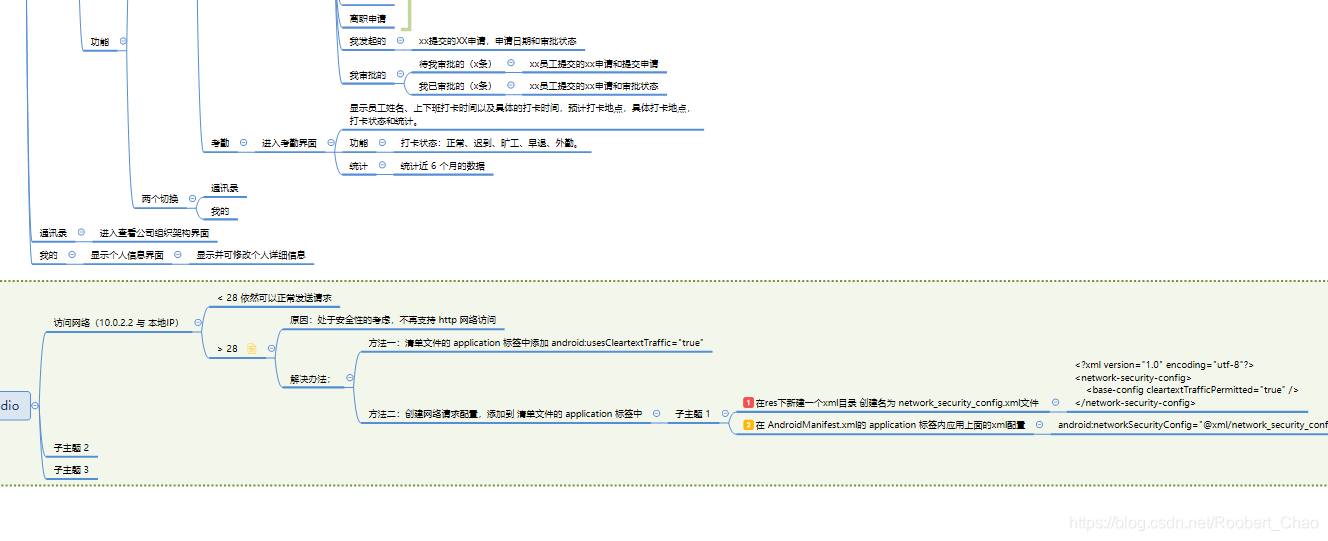This screenshot has height=541, width=1328.
Task: Select the > 28 topic text
Action: (227, 349)
